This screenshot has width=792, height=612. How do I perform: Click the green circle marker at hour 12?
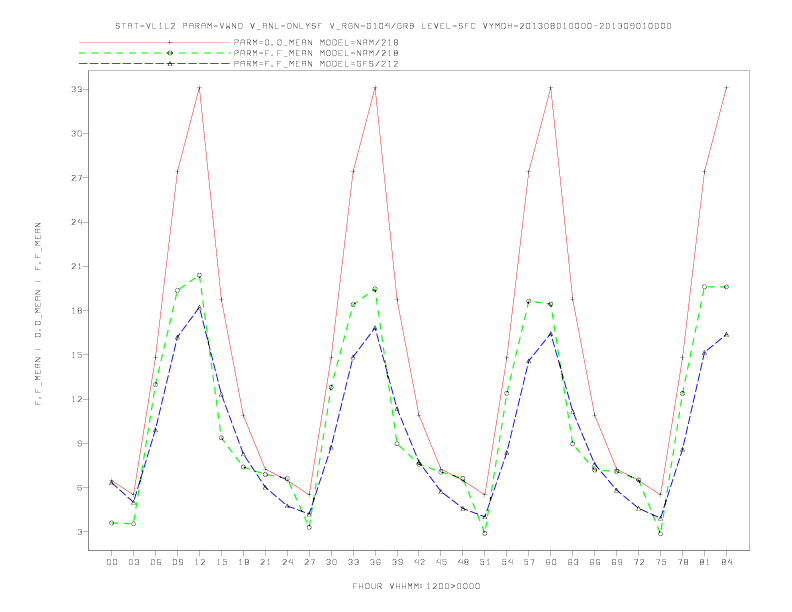200,276
